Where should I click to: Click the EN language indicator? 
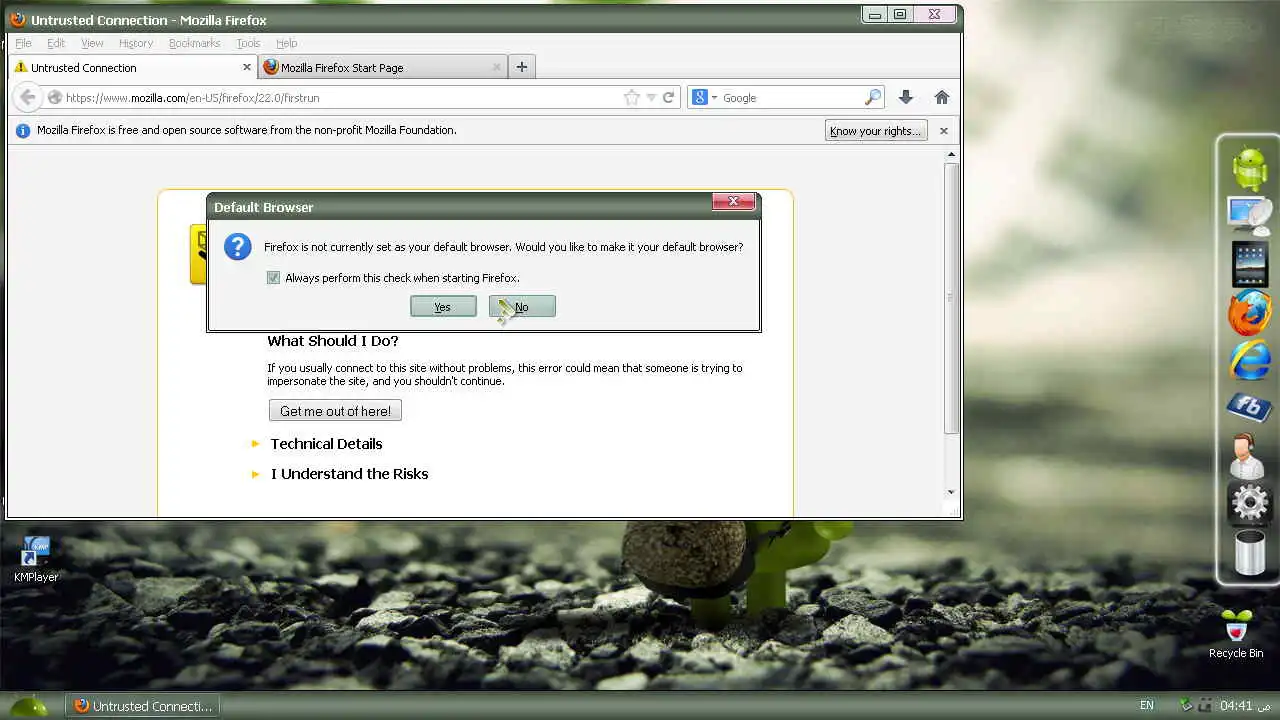pyautogui.click(x=1147, y=705)
